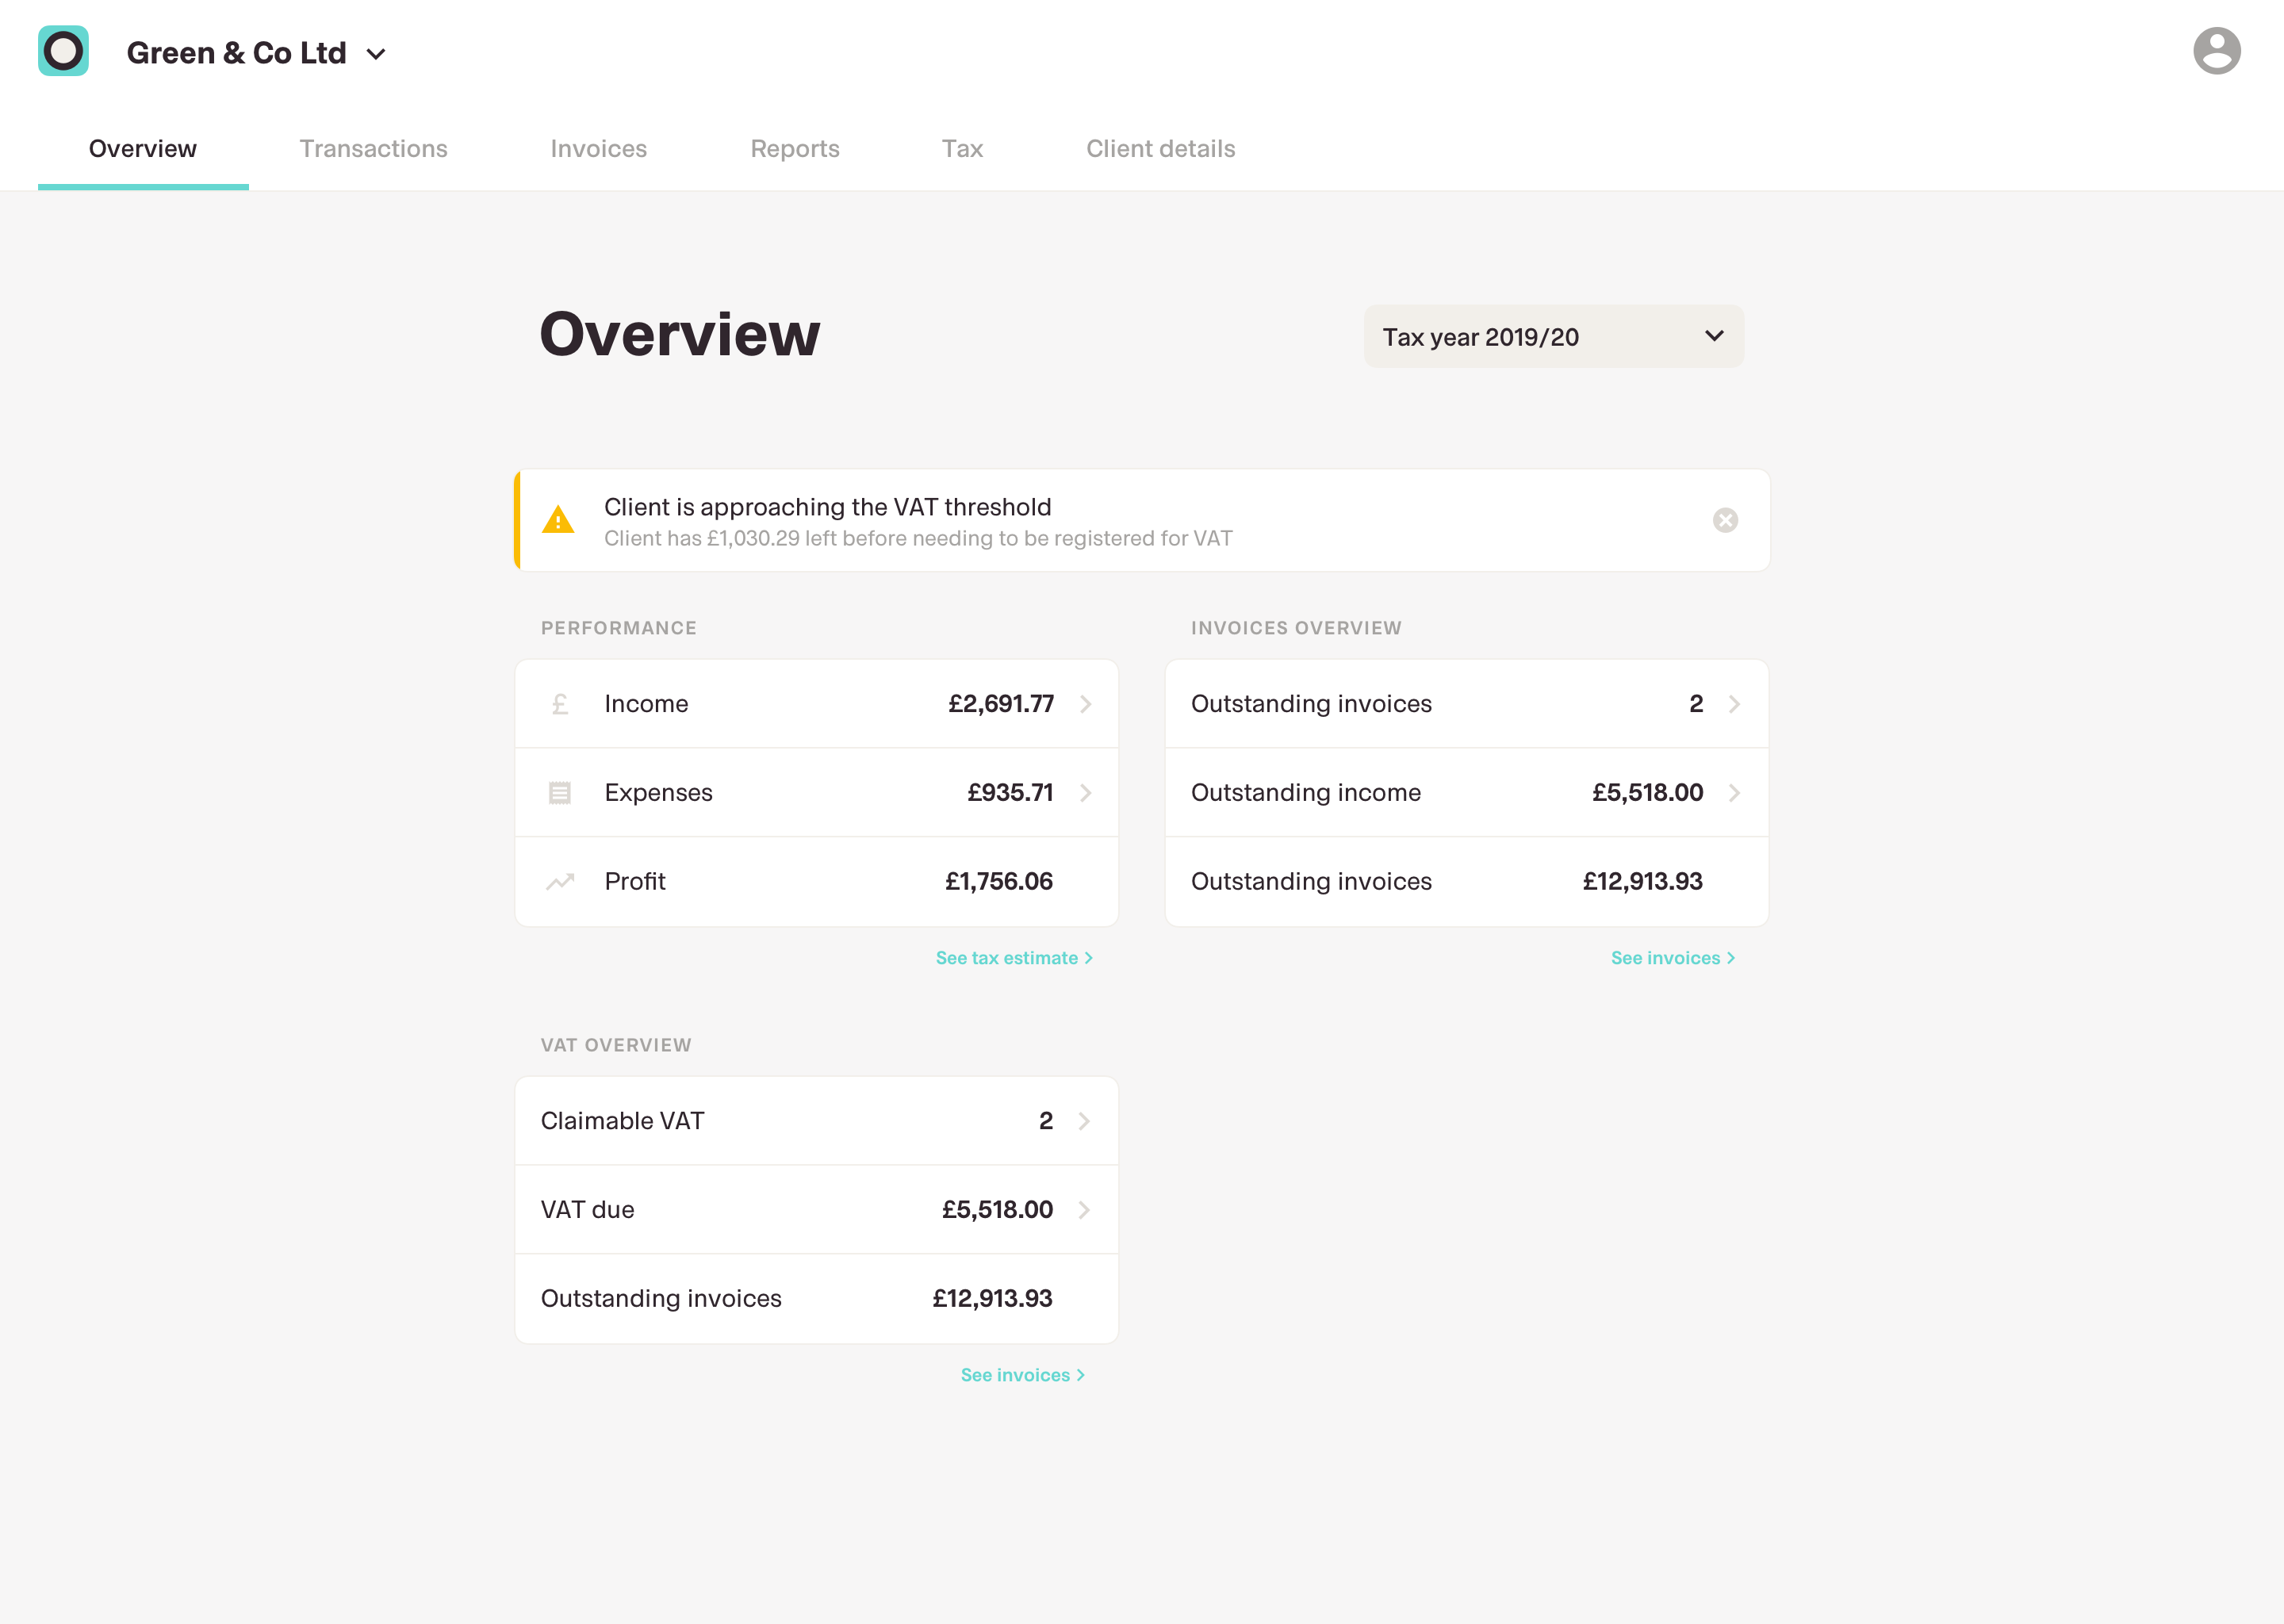Click the trend arrow Profit icon
Image resolution: width=2284 pixels, height=1624 pixels.
click(560, 881)
